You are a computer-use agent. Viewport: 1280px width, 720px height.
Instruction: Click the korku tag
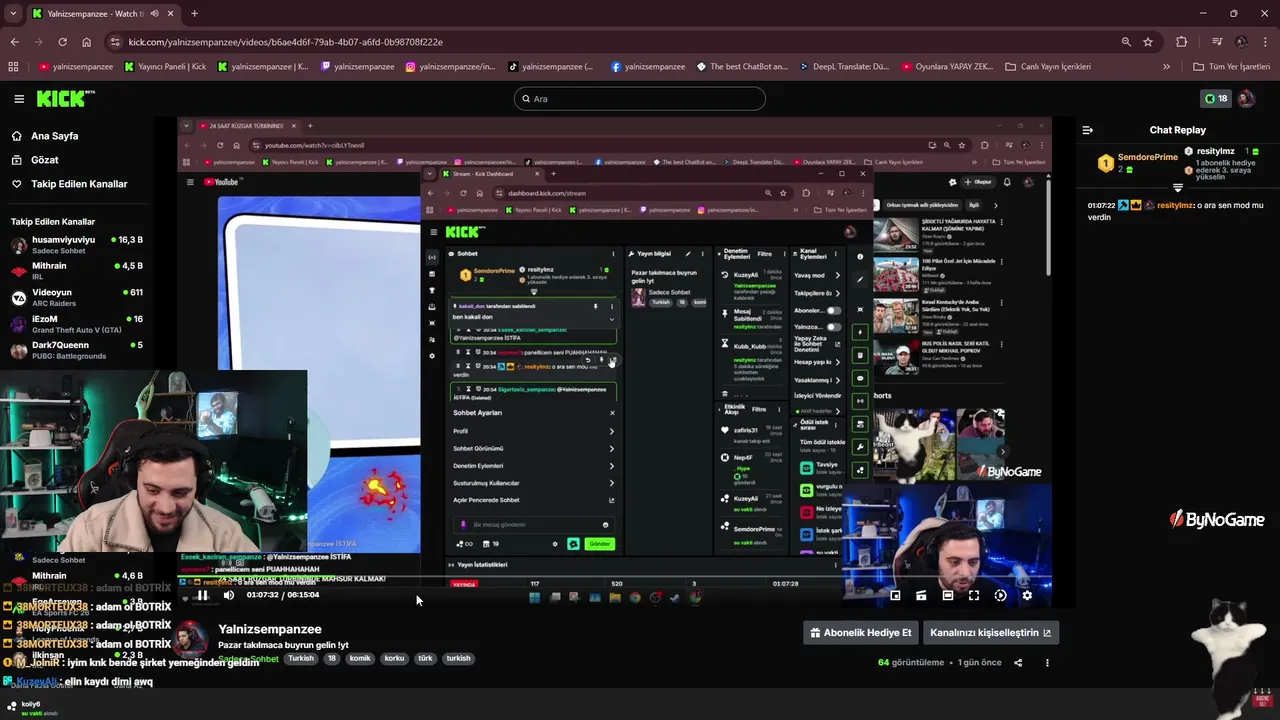point(394,659)
